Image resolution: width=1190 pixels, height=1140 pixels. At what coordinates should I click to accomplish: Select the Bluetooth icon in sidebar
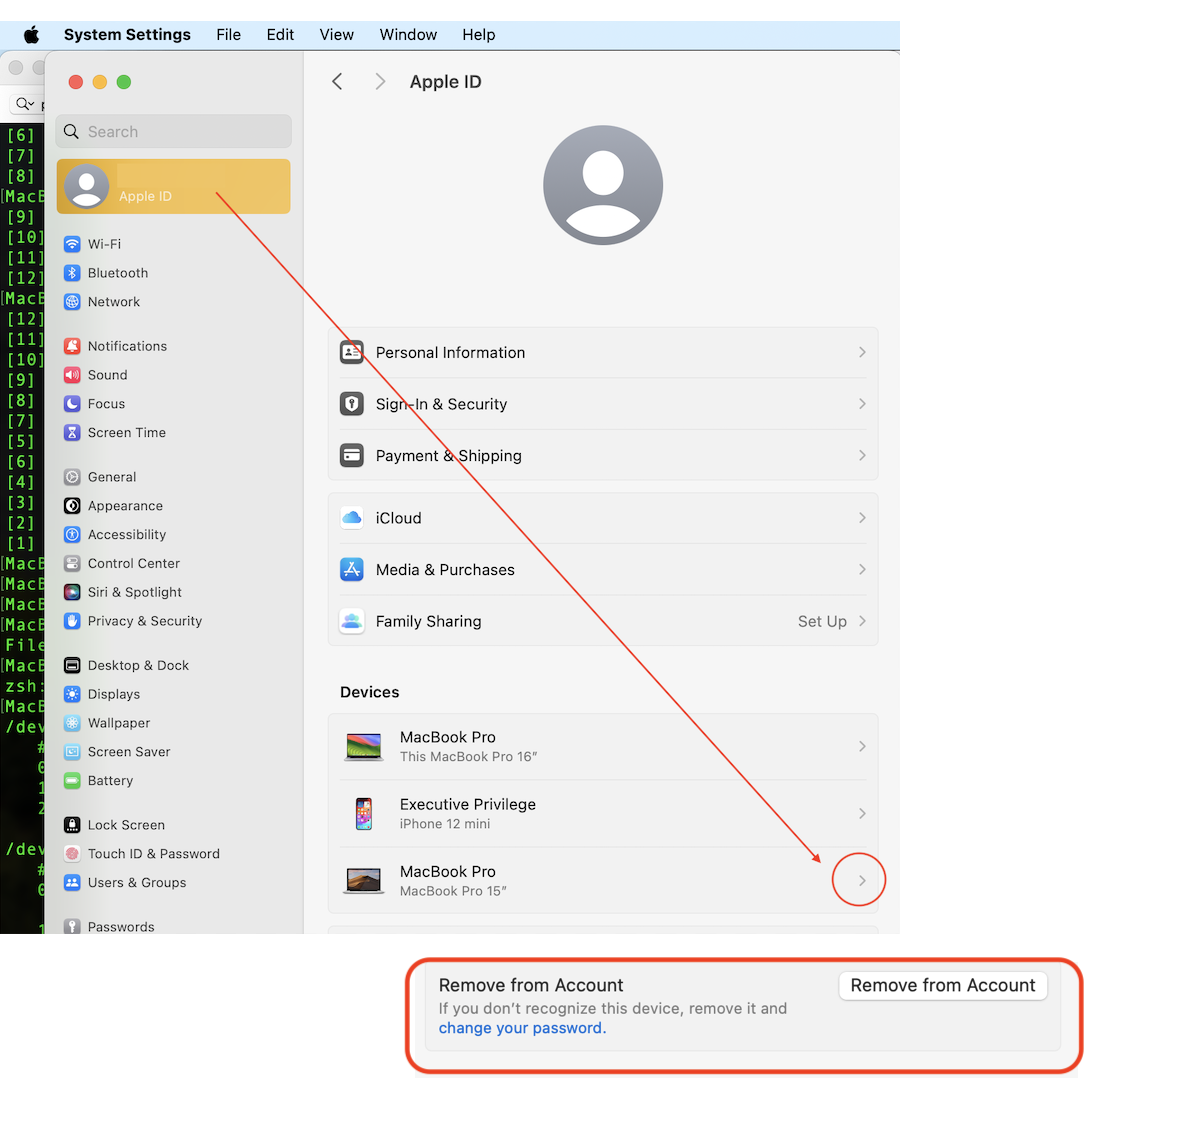[x=72, y=272]
